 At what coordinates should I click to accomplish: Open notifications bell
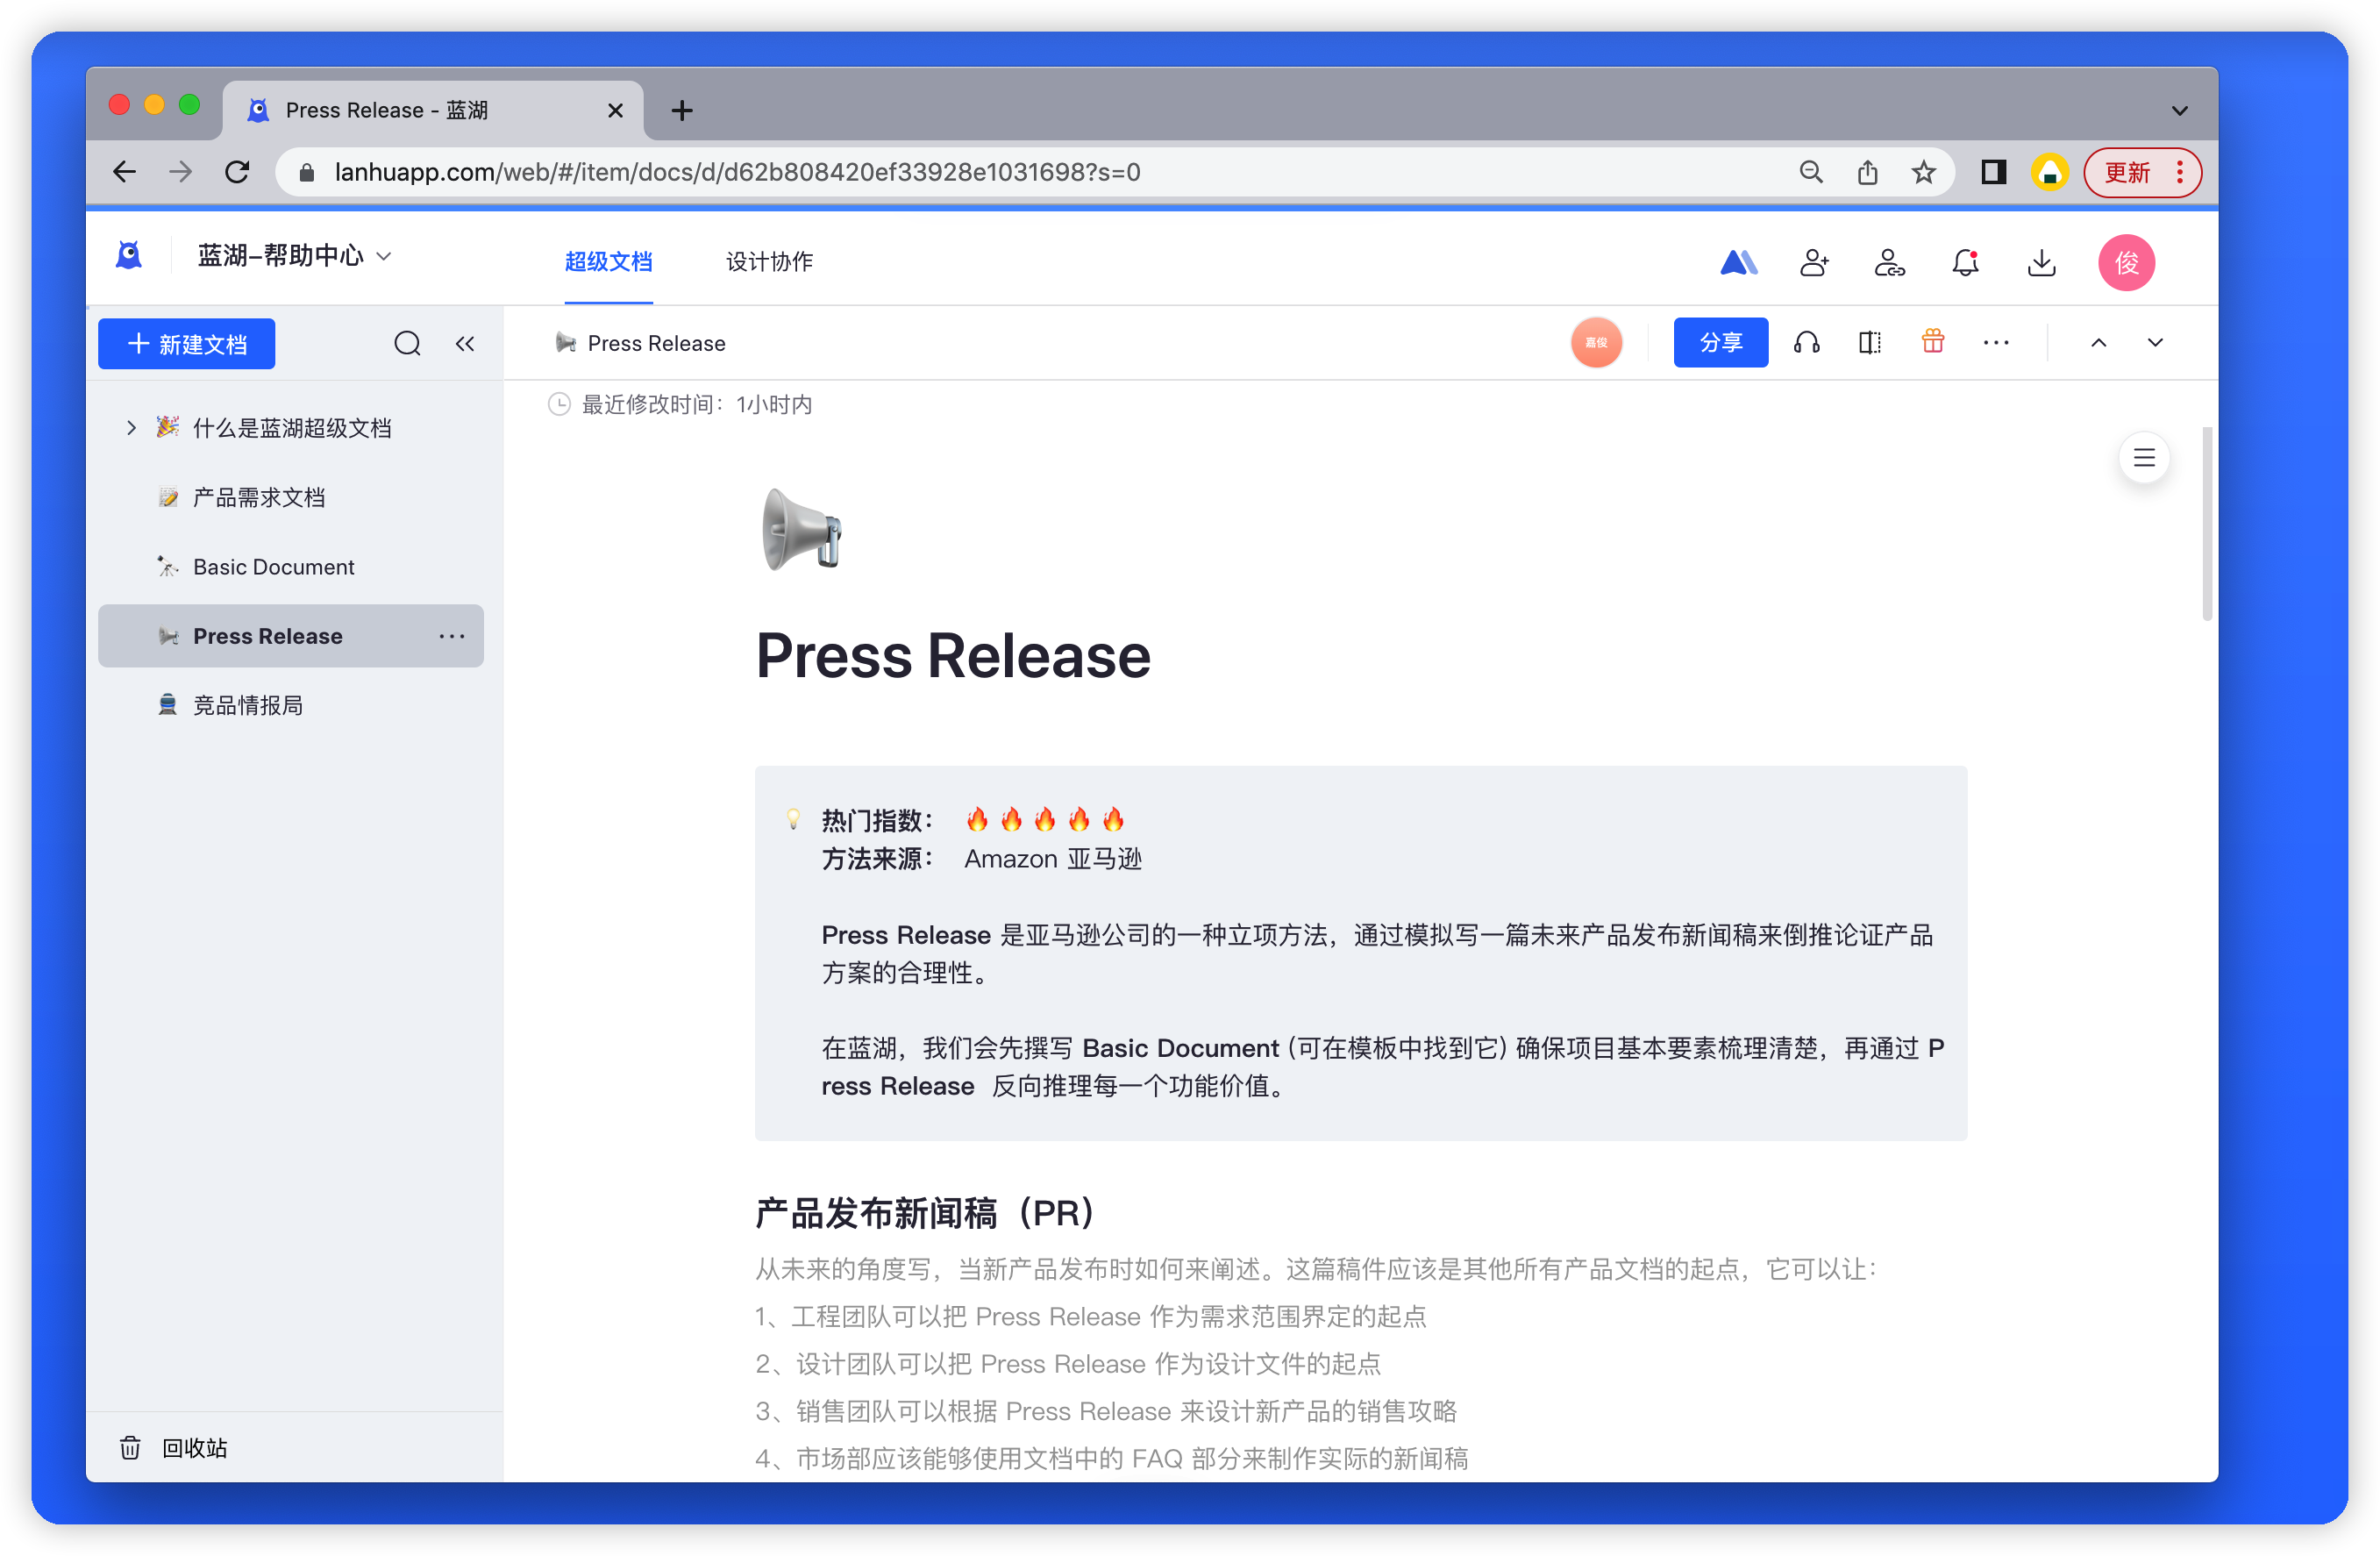1965,262
